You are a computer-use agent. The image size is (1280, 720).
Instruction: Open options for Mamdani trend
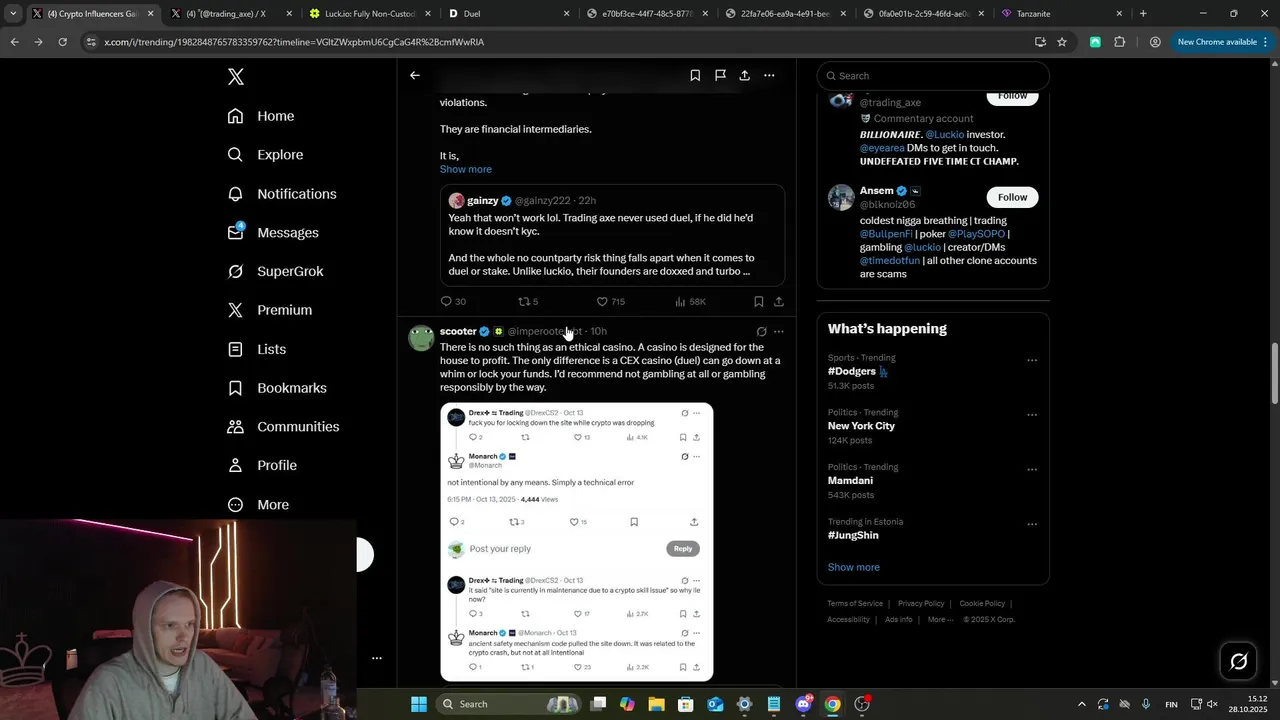[x=1032, y=469]
